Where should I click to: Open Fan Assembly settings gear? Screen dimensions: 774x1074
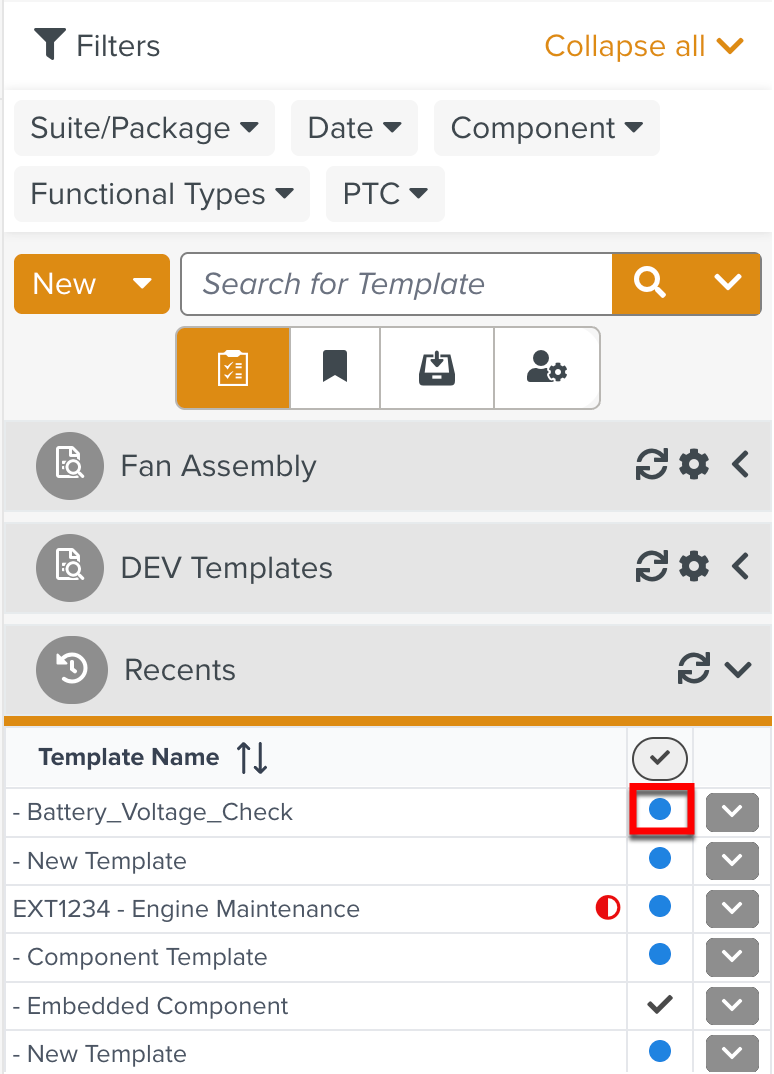pos(694,465)
